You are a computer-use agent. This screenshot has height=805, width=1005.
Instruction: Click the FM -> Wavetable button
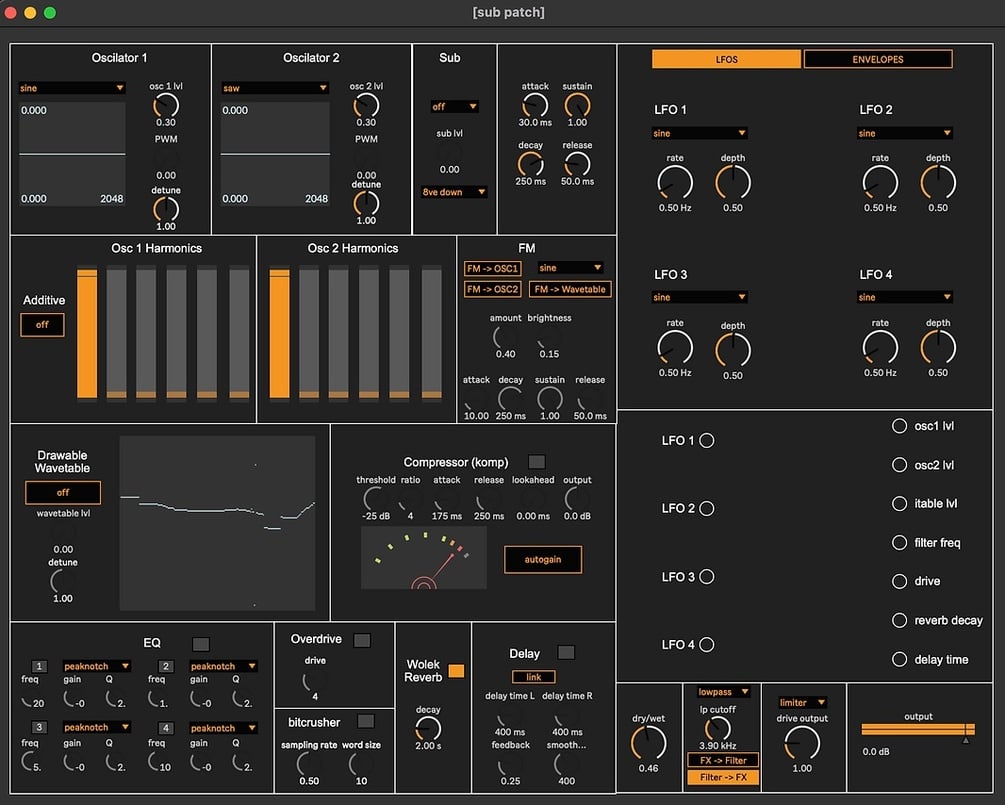click(x=570, y=289)
